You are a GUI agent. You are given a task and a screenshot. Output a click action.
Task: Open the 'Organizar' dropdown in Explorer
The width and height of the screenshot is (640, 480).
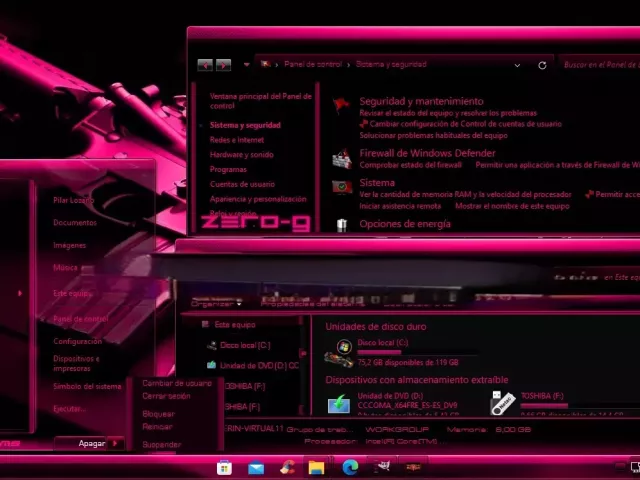(216, 304)
